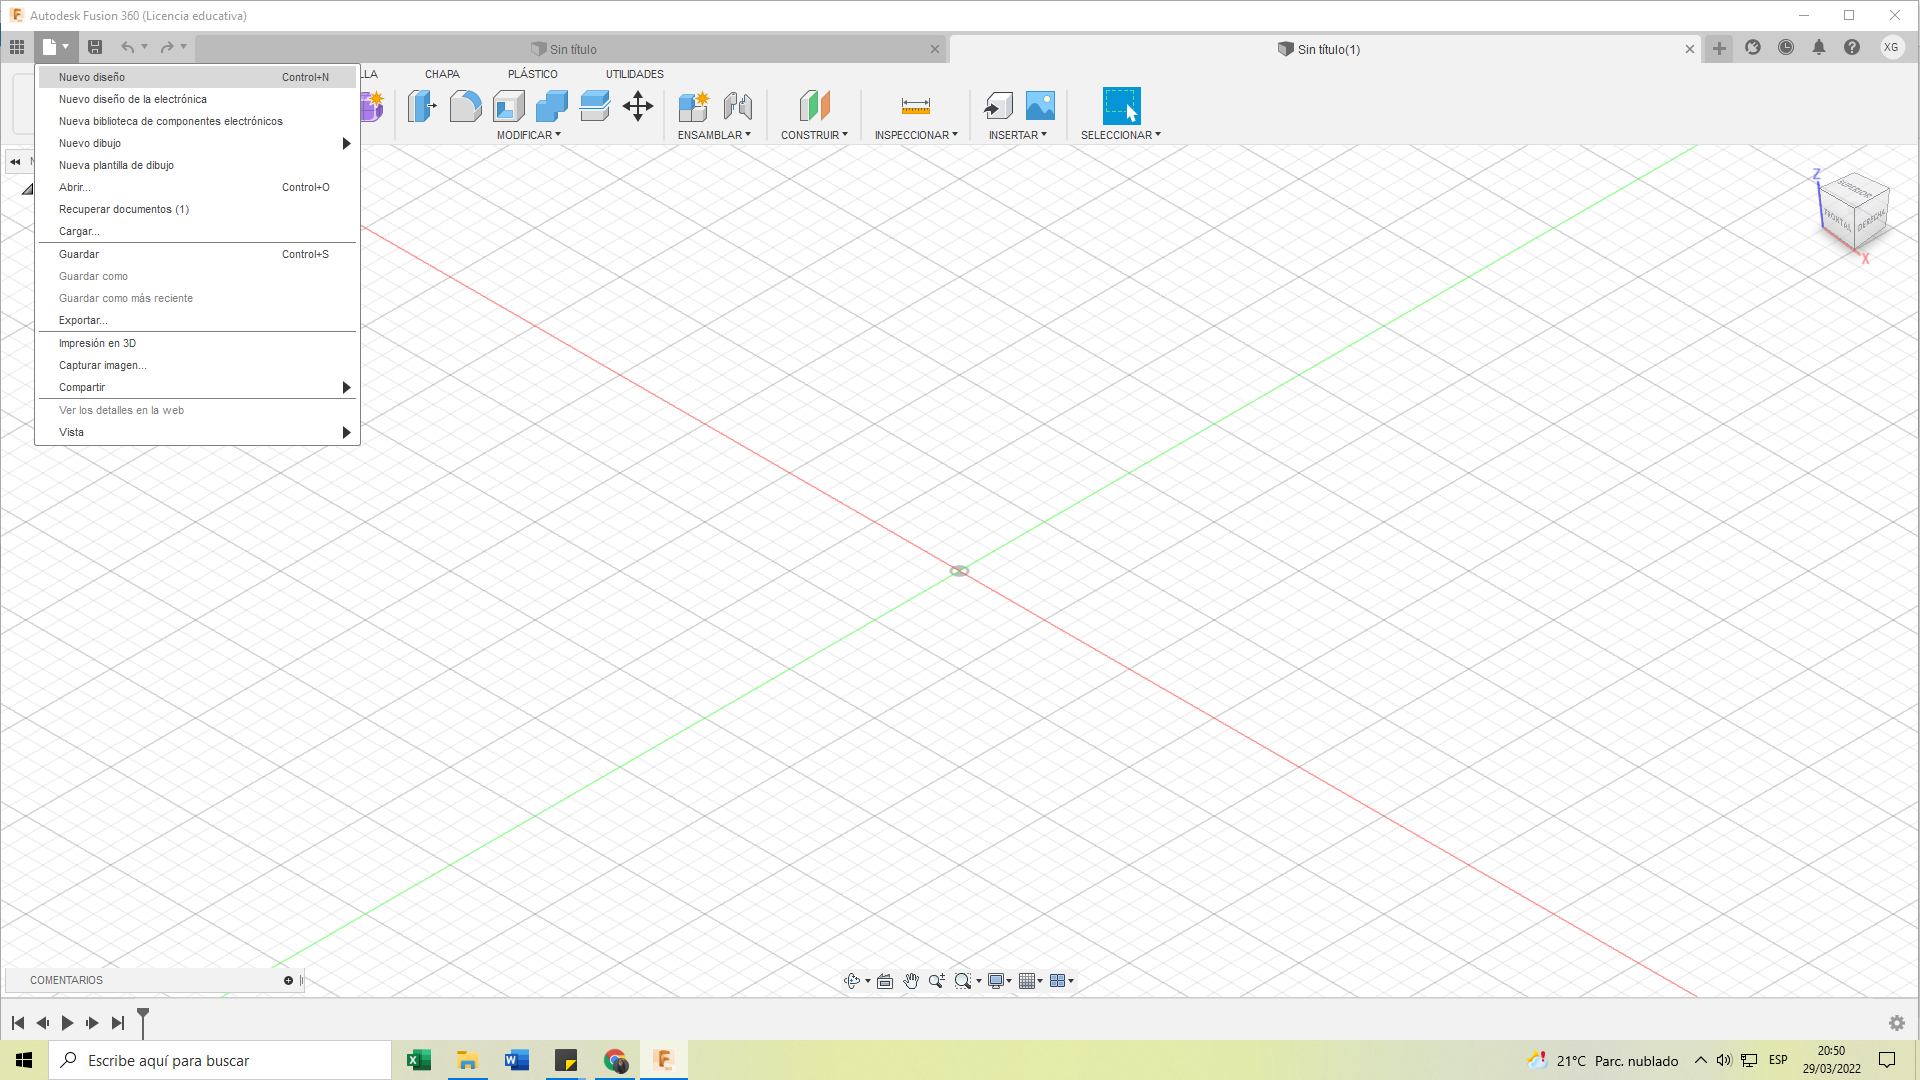The image size is (1920, 1080).
Task: Open the grid settings dropdown arrow
Action: pos(1040,981)
